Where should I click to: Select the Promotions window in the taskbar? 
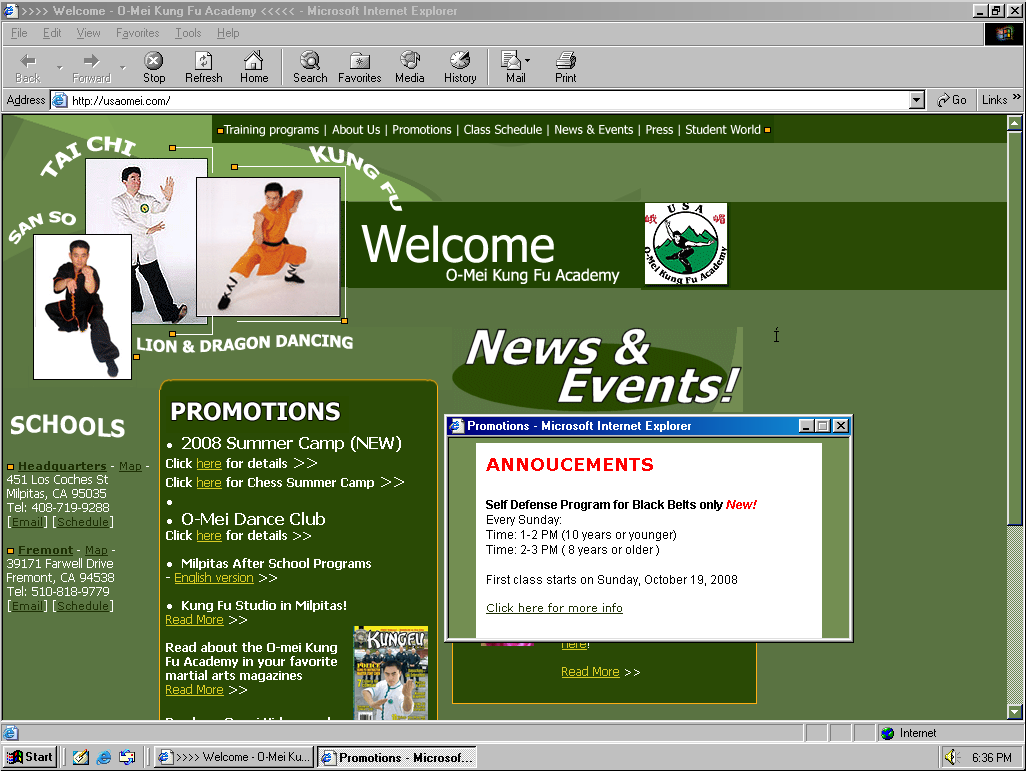(x=396, y=757)
